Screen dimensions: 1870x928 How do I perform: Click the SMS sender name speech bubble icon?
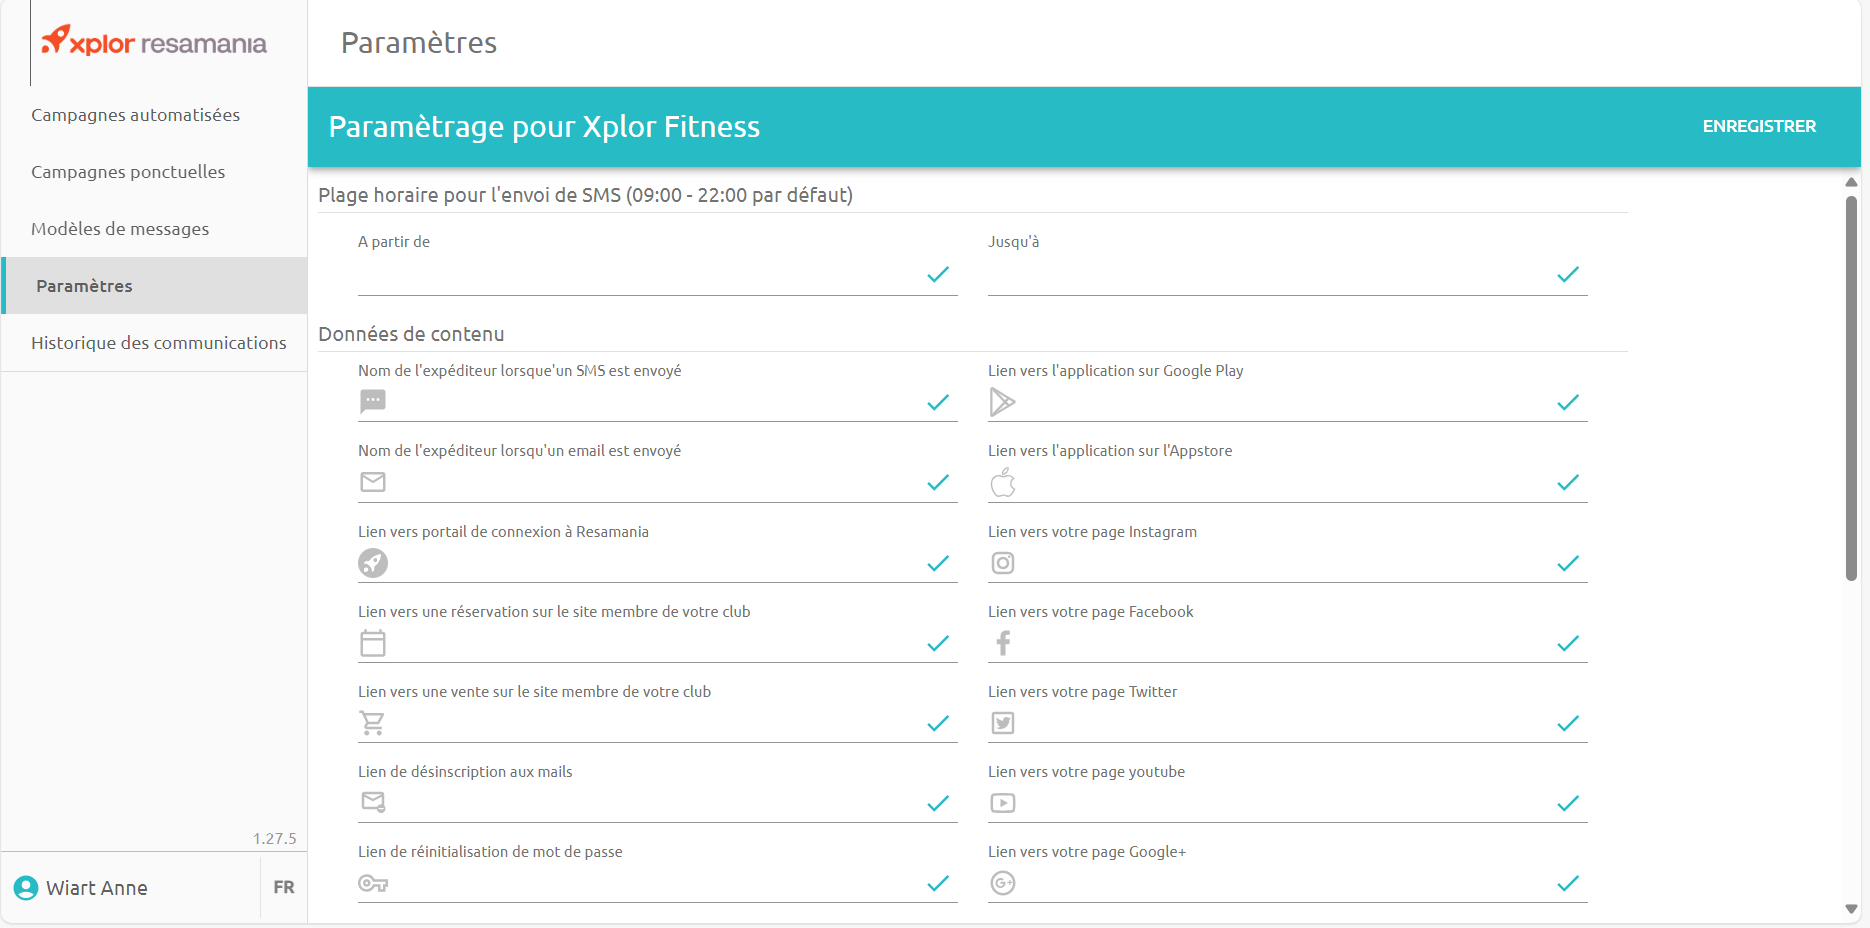point(373,402)
